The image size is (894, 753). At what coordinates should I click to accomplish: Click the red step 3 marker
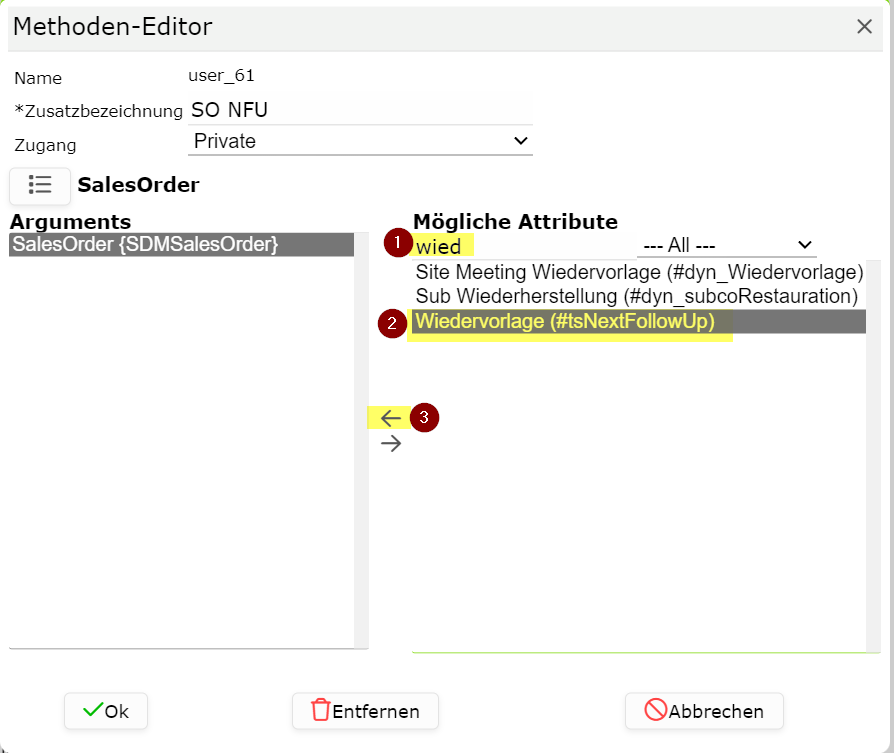click(x=424, y=418)
